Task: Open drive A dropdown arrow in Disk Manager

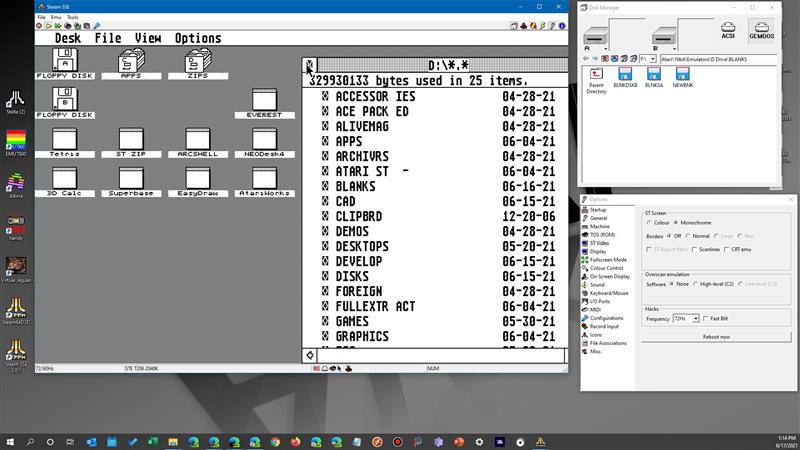Action: point(605,49)
